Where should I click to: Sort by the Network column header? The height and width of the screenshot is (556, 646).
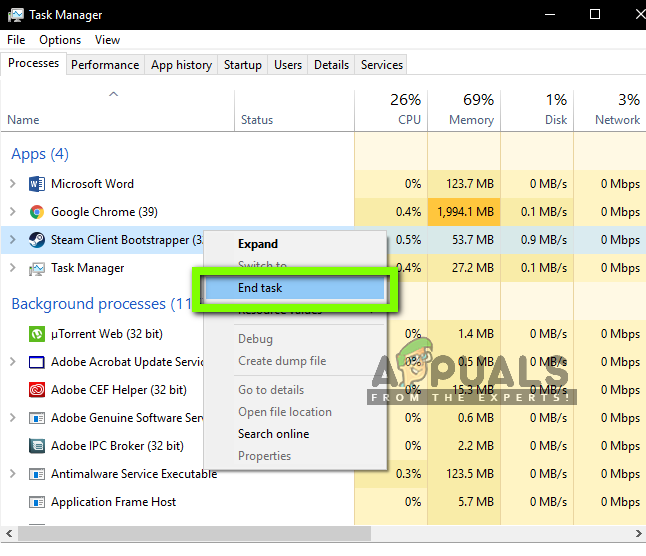[610, 110]
